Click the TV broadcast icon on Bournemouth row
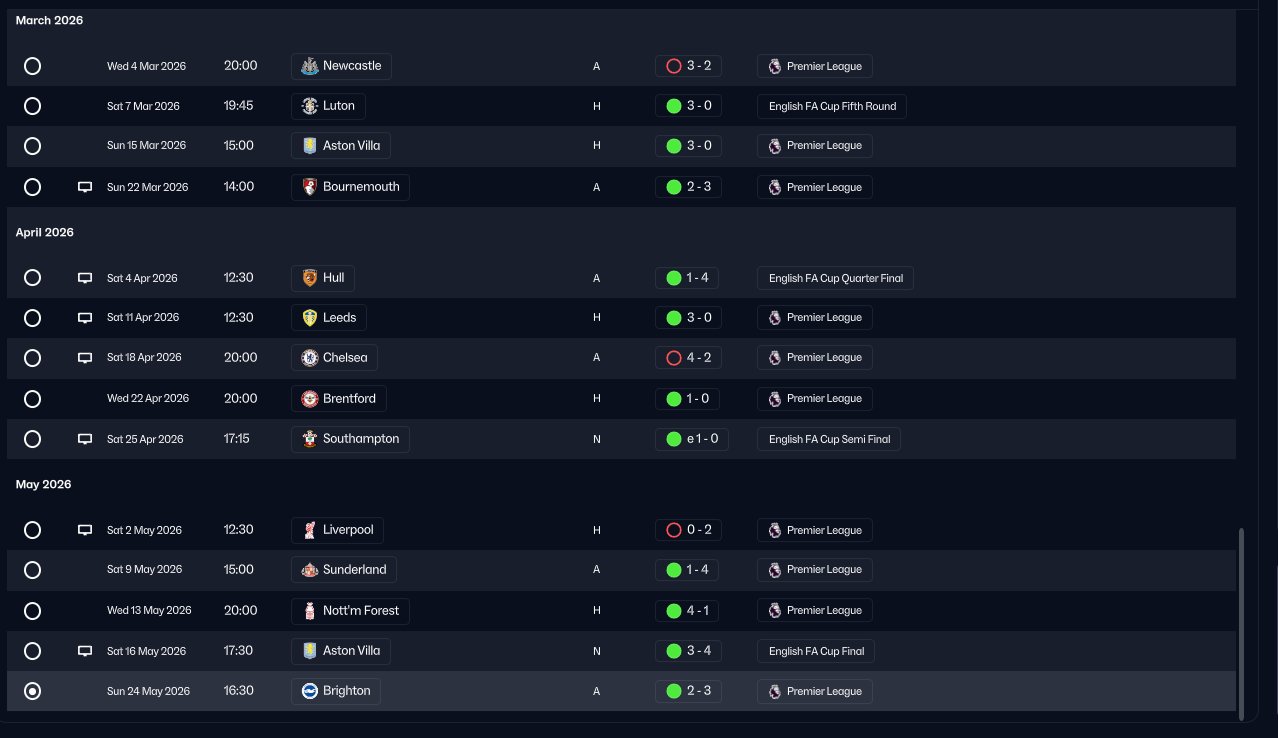Screen dimensions: 1278x738 click(85, 187)
